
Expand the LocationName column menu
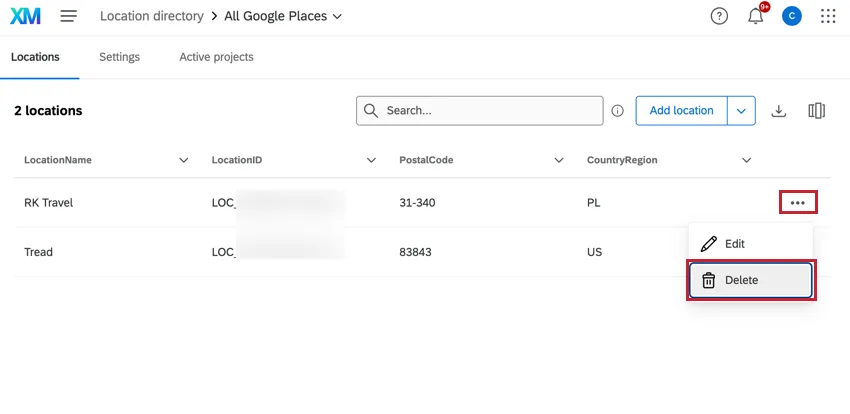[x=183, y=160]
